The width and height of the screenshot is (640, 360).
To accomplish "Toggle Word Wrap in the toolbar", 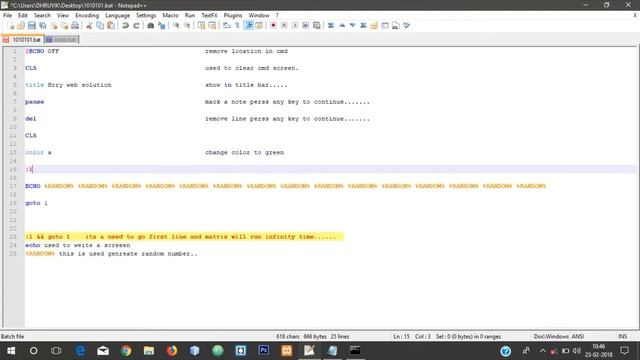I will pos(227,26).
